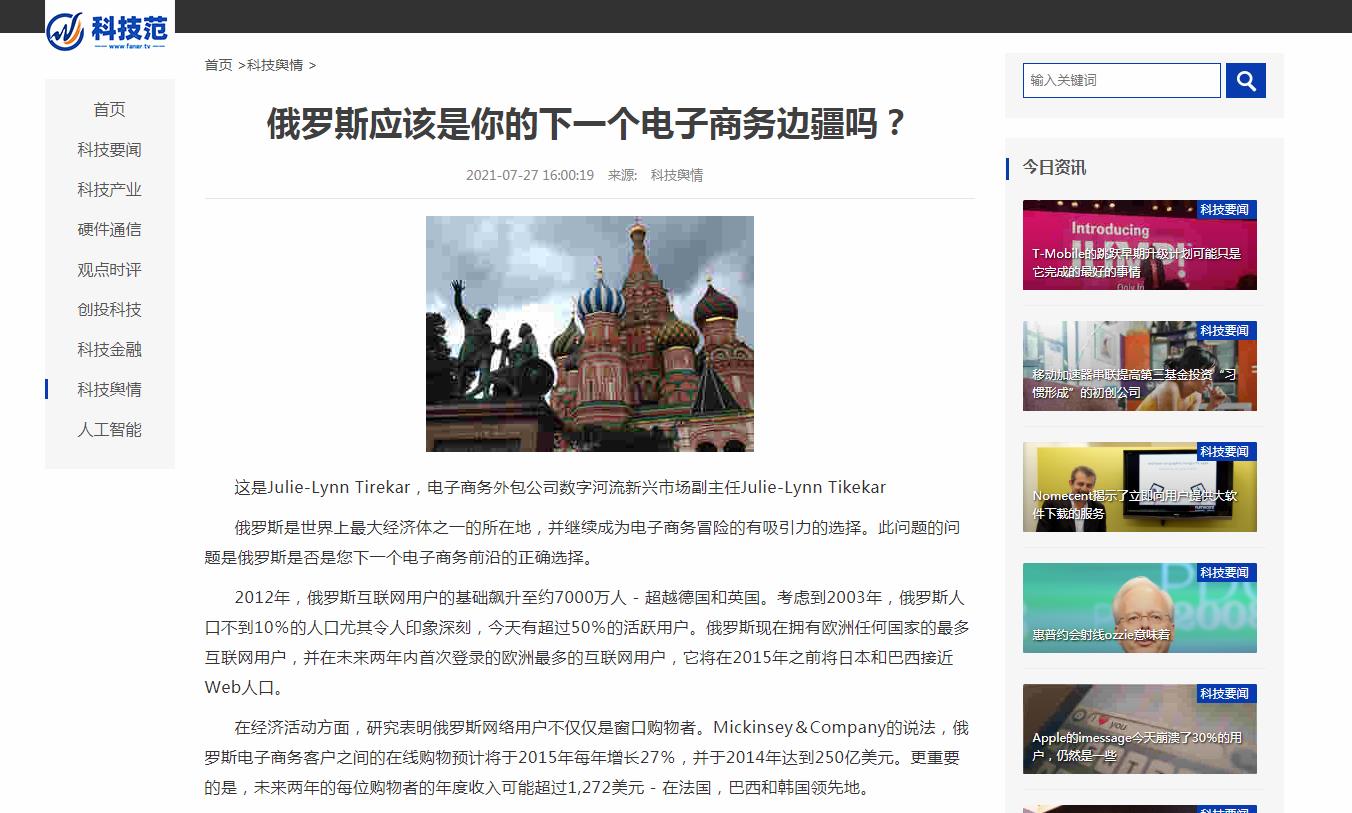
Task: Focus the 输入关键词 search field
Action: (x=1121, y=81)
